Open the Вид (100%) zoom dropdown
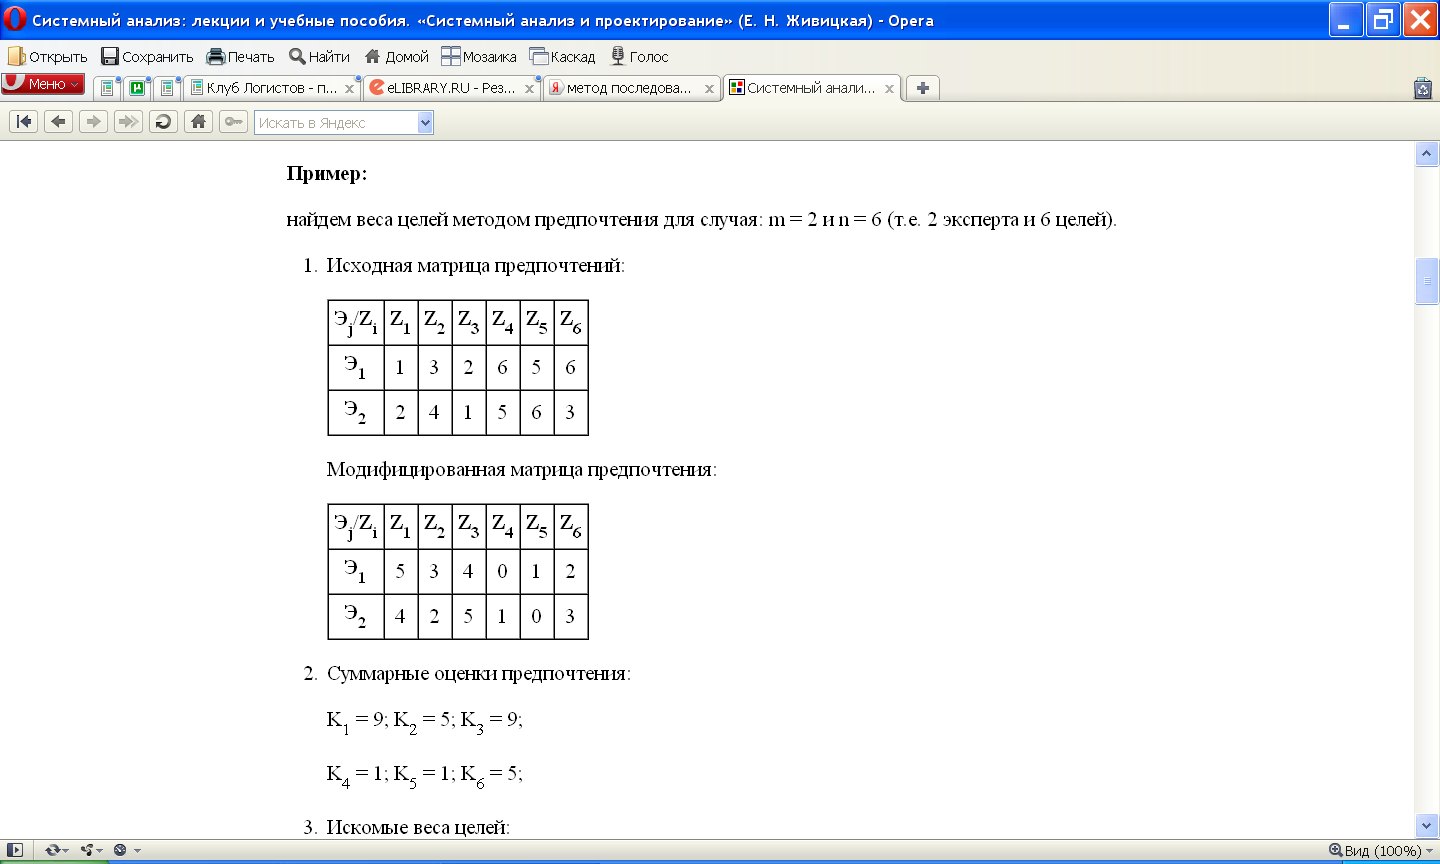1440x864 pixels. (1381, 851)
